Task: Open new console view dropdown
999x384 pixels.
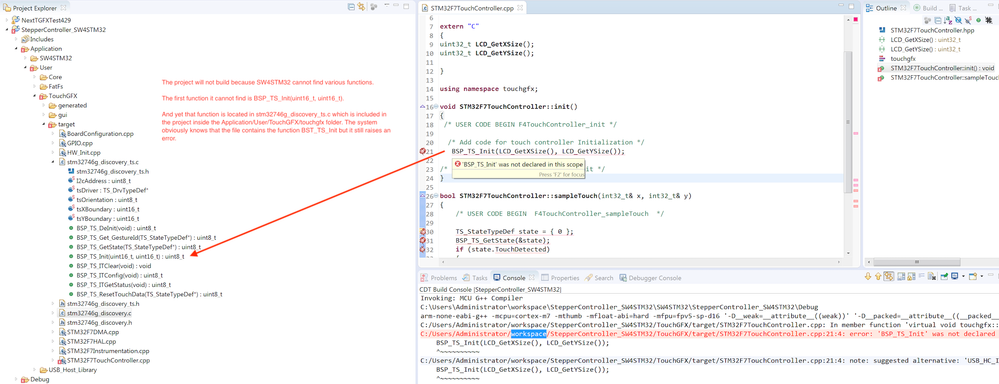Action: tap(982, 276)
